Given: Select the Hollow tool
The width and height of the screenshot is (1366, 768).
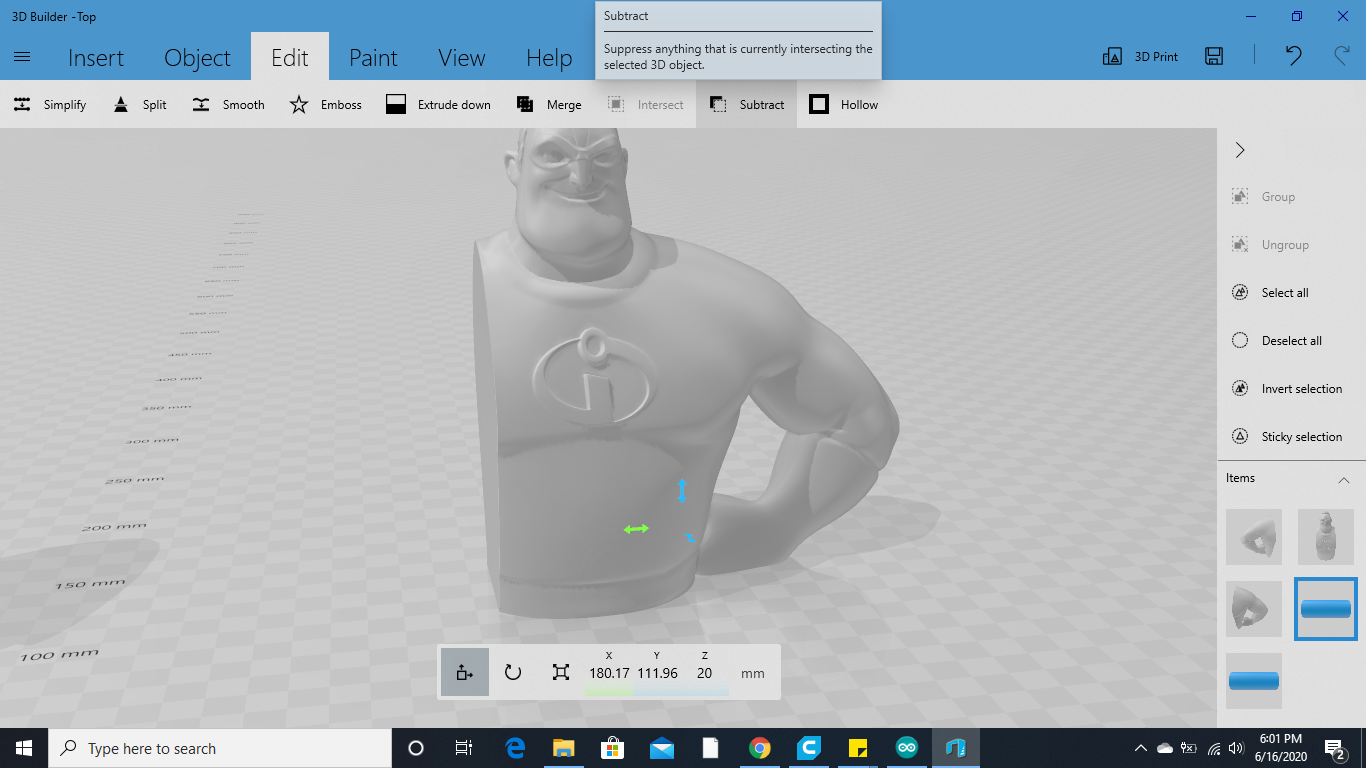Looking at the screenshot, I should tap(843, 104).
